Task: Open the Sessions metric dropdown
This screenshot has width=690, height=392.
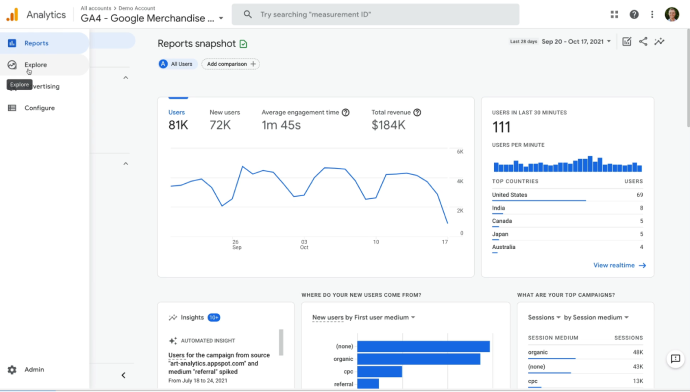Action: tap(544, 317)
